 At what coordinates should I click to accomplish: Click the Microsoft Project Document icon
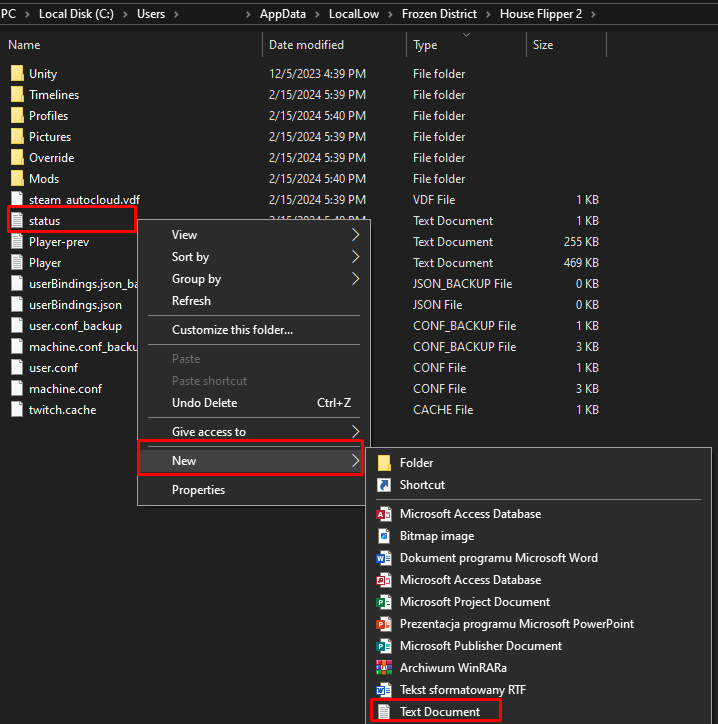tap(383, 602)
